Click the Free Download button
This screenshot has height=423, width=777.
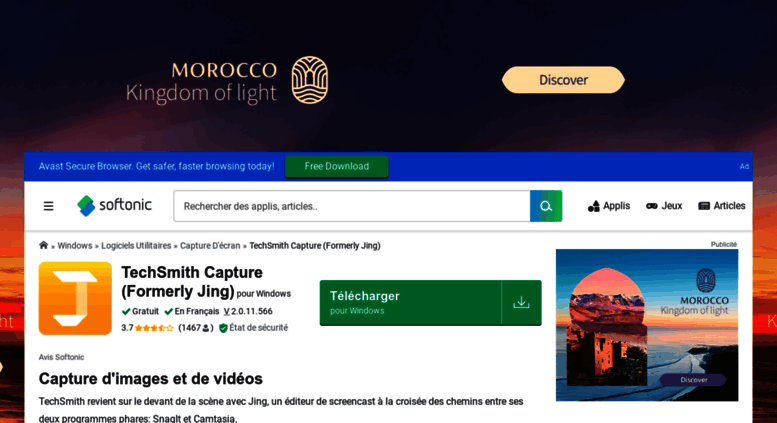coord(336,166)
